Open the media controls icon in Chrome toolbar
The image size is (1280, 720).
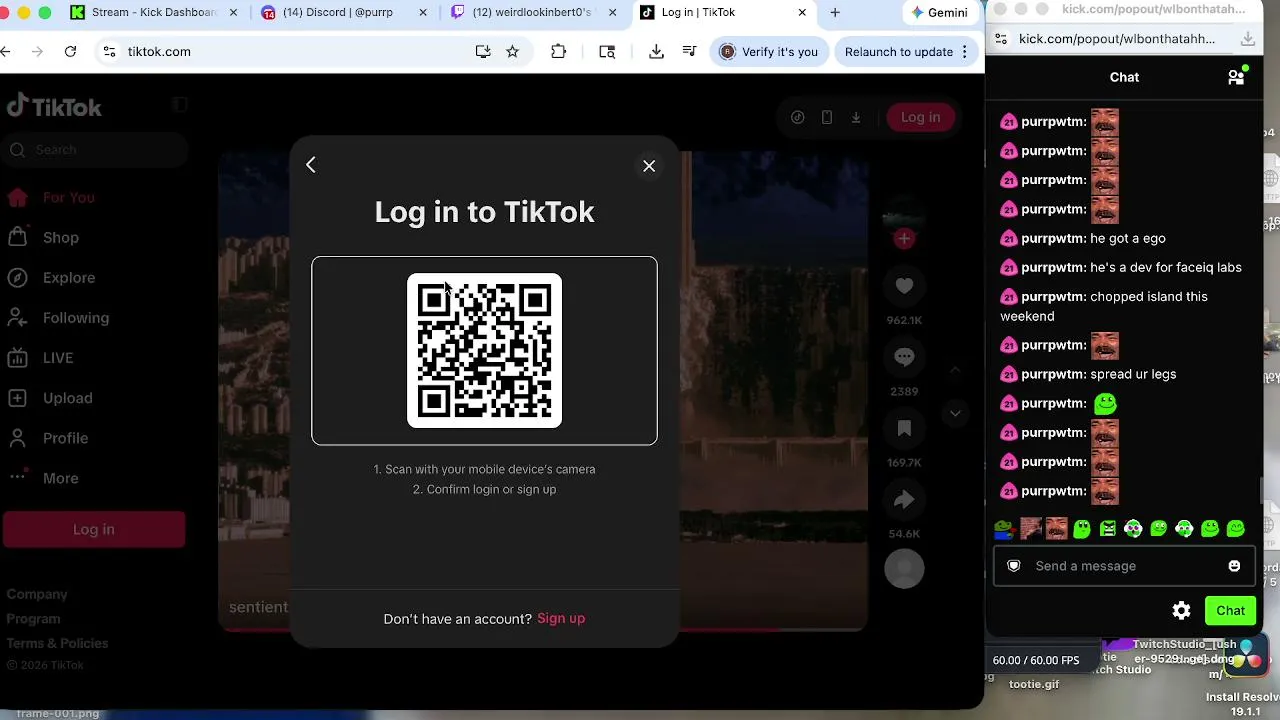[x=689, y=51]
